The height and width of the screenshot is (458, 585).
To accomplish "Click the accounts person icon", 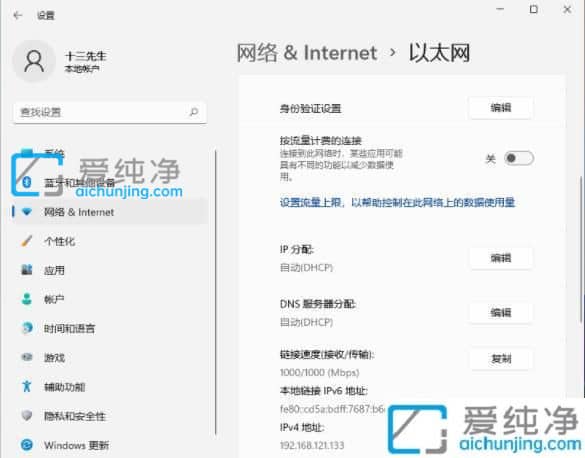I will point(26,299).
